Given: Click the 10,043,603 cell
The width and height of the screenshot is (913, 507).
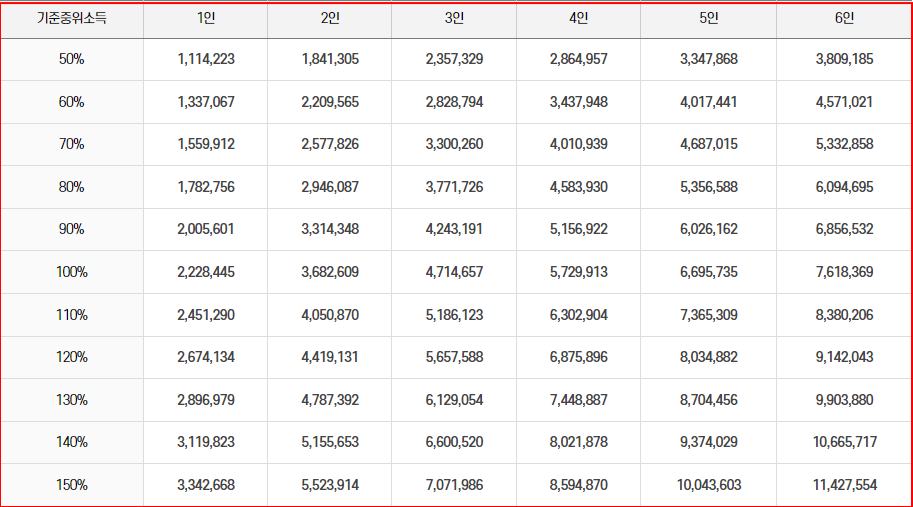Looking at the screenshot, I should pos(709,485).
